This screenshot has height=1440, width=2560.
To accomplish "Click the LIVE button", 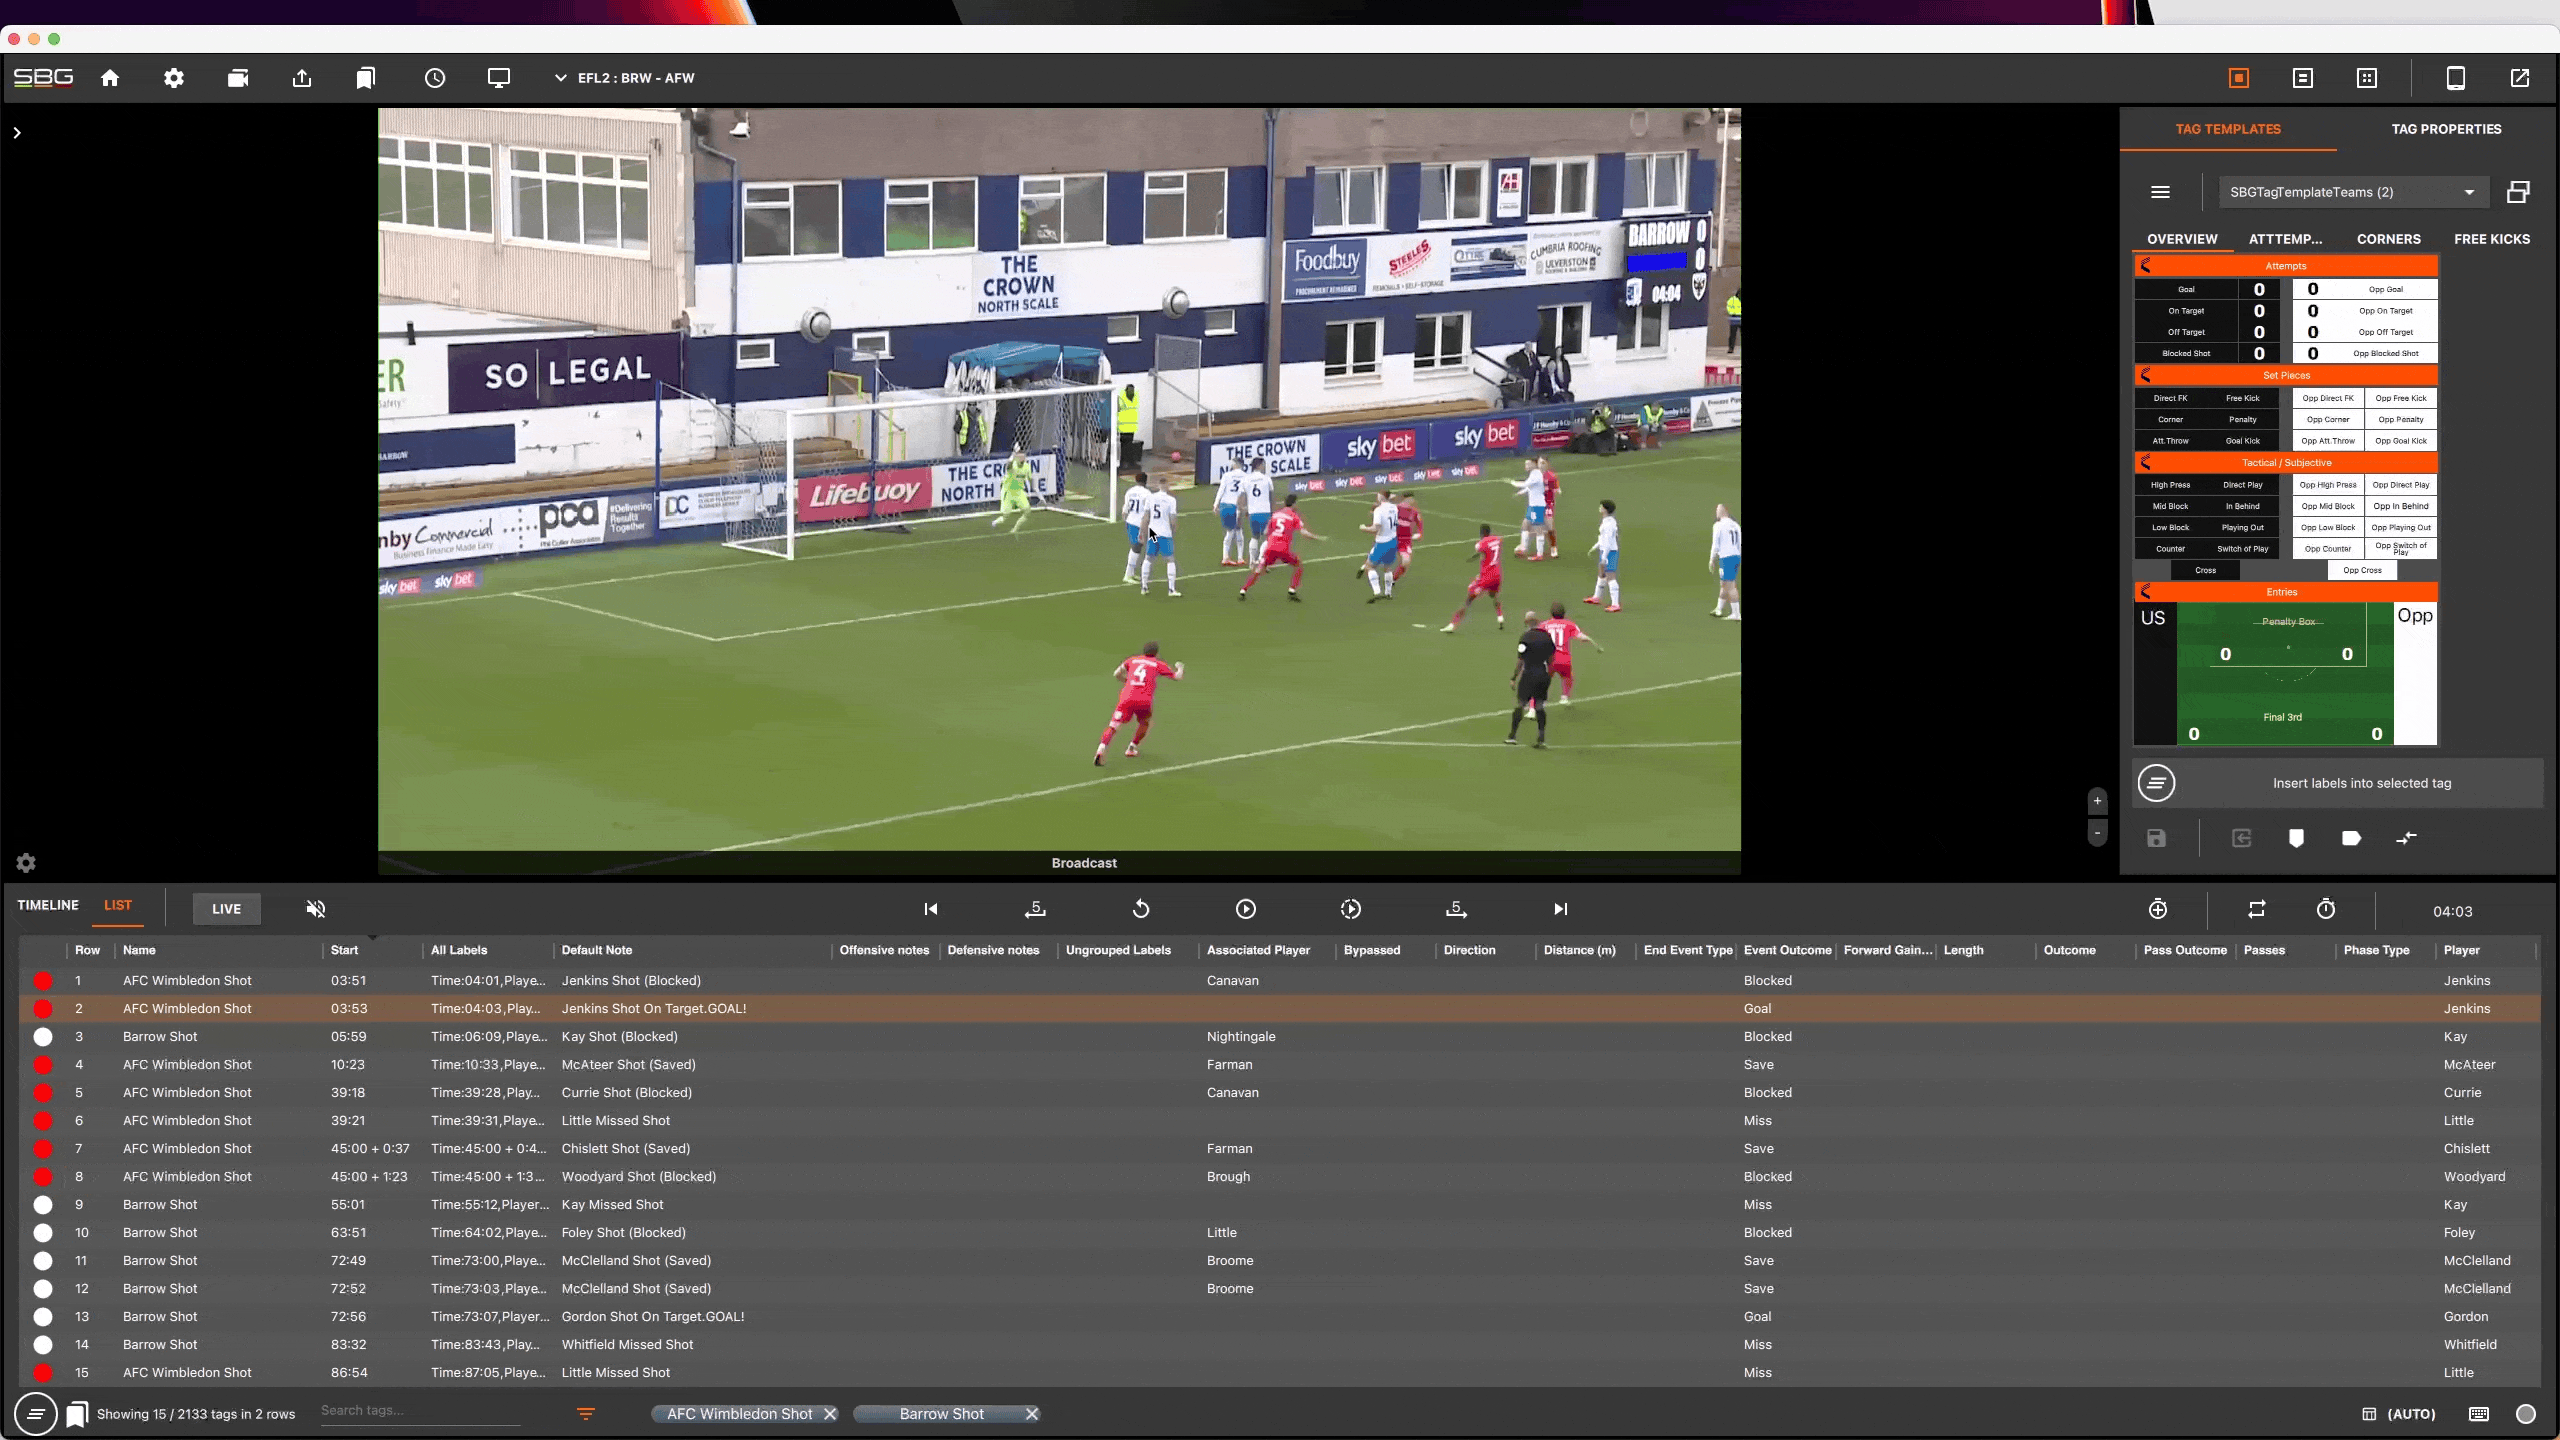I will [226, 909].
